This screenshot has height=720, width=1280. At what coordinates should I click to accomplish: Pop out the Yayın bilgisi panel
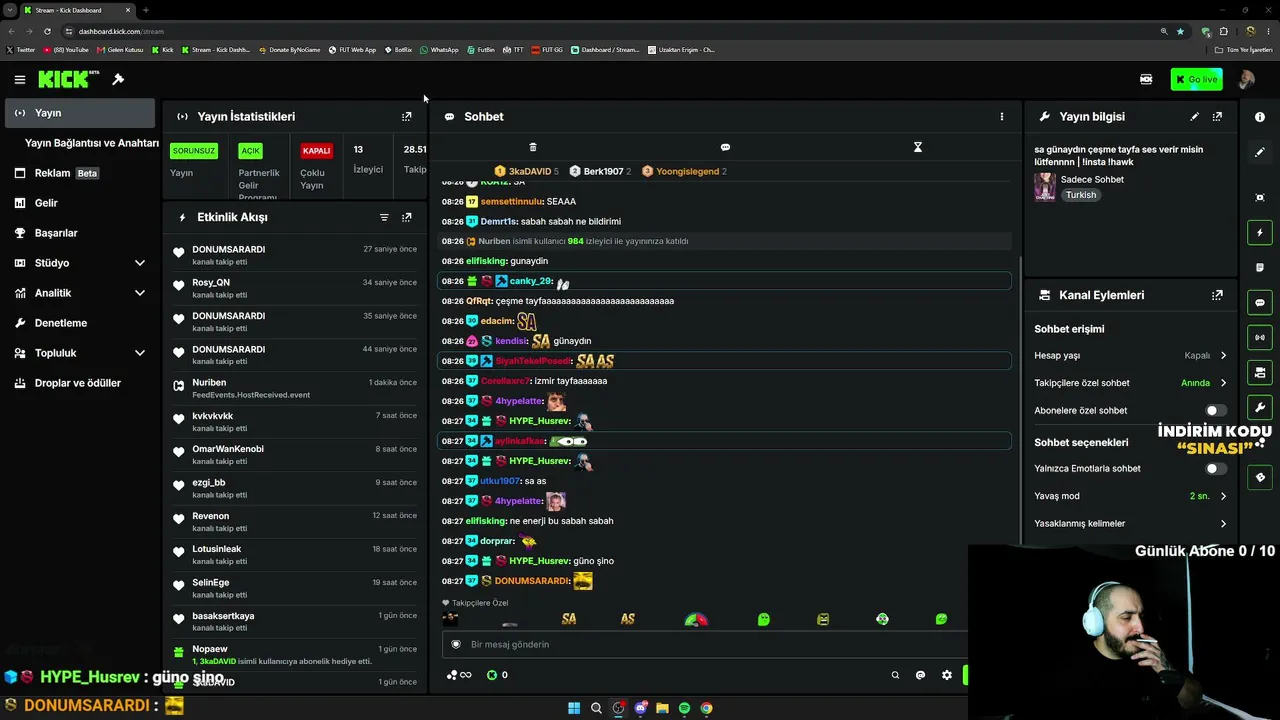coord(1217,117)
